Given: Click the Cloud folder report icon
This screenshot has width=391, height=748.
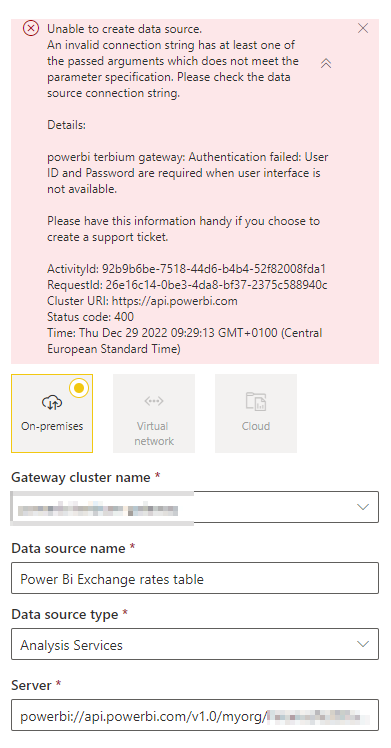Looking at the screenshot, I should pos(256,402).
